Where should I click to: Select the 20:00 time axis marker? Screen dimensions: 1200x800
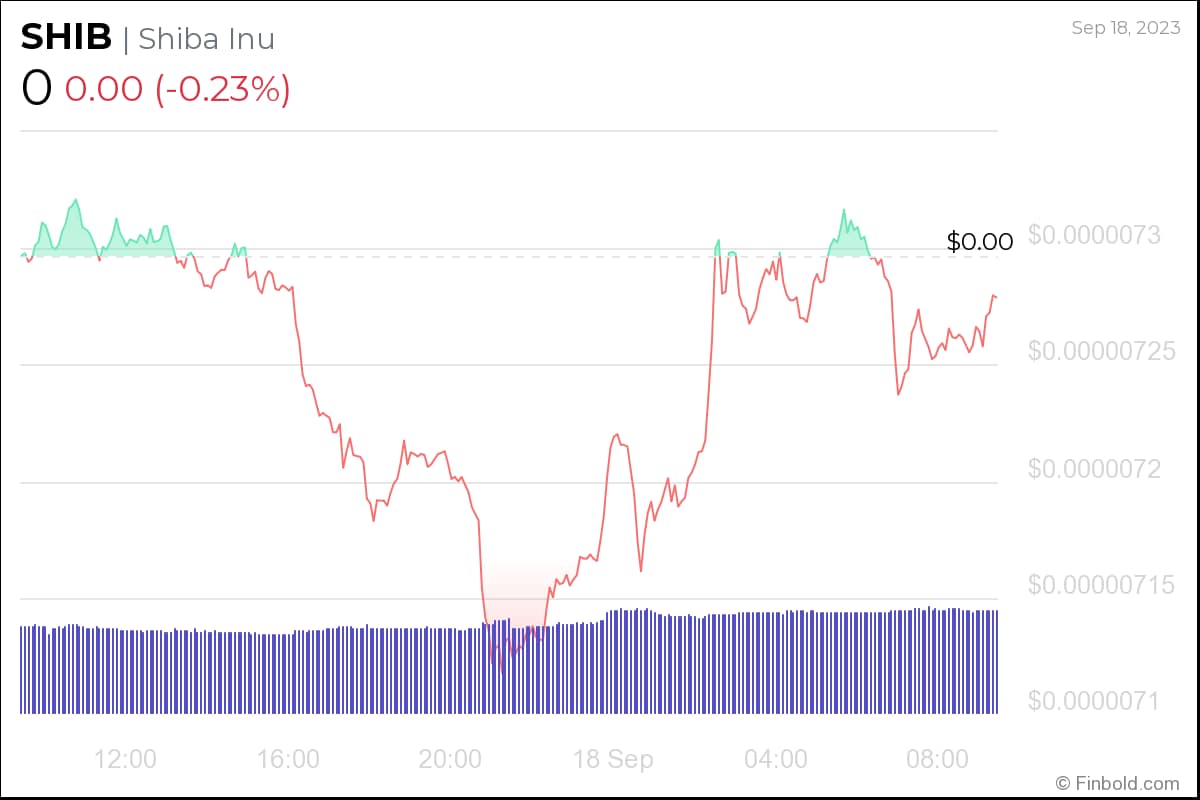(x=451, y=759)
